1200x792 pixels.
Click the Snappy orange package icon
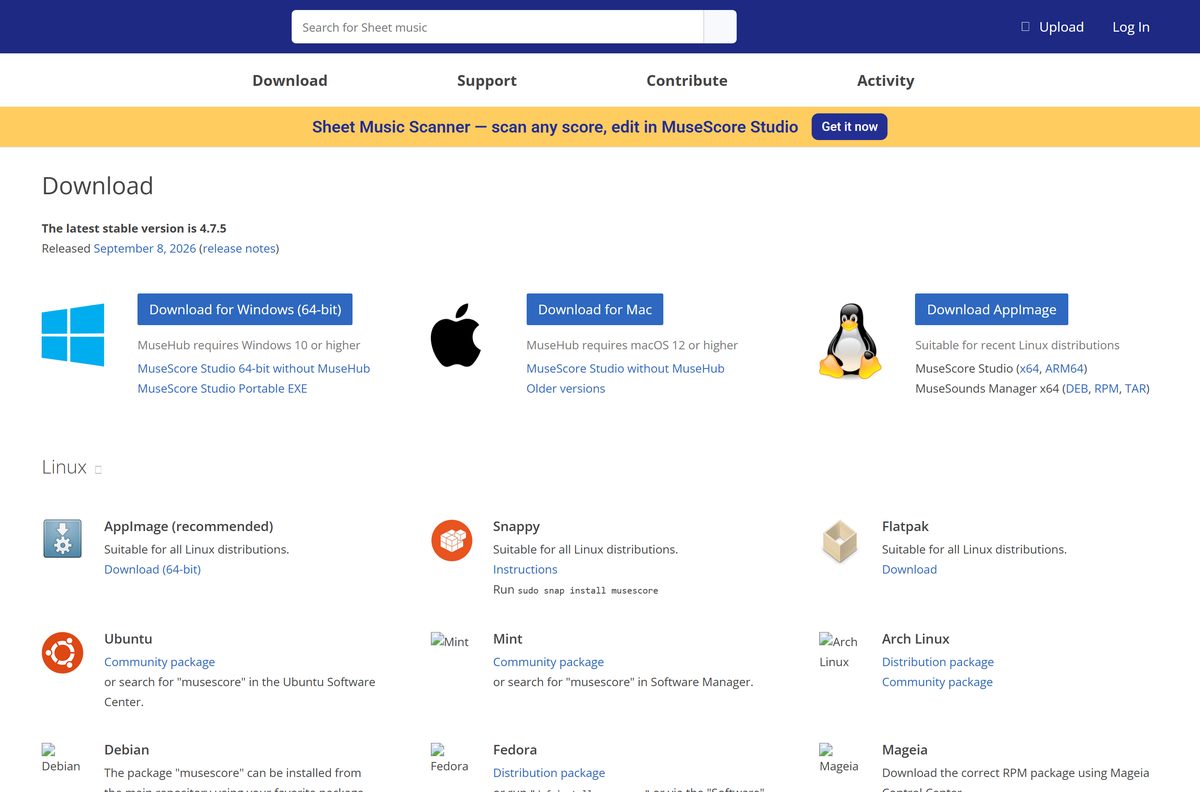click(451, 540)
